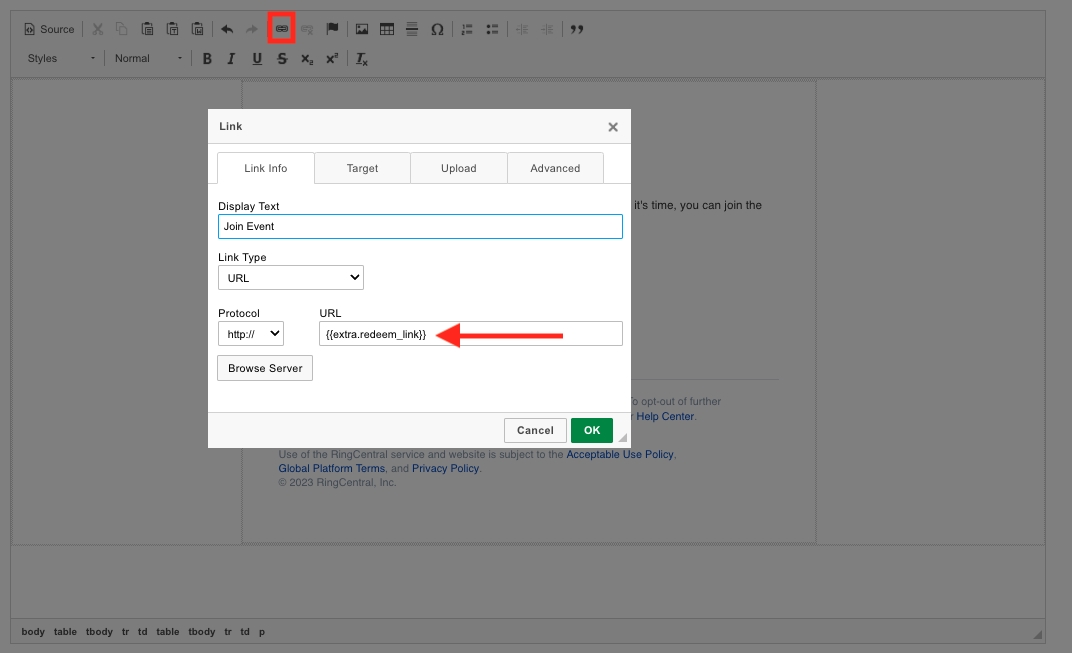Open the Styles dropdown
Screen dimensions: 1072x653
pyautogui.click(x=62, y=59)
